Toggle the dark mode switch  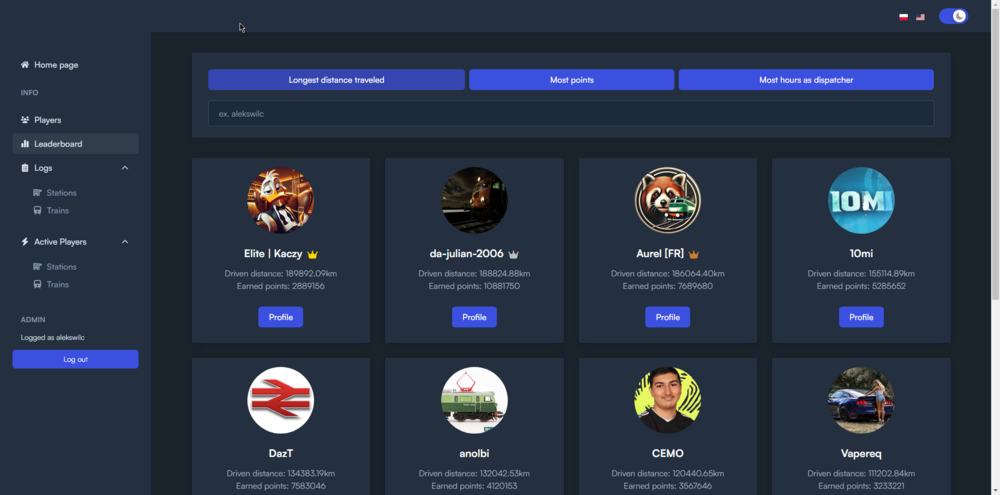click(953, 17)
